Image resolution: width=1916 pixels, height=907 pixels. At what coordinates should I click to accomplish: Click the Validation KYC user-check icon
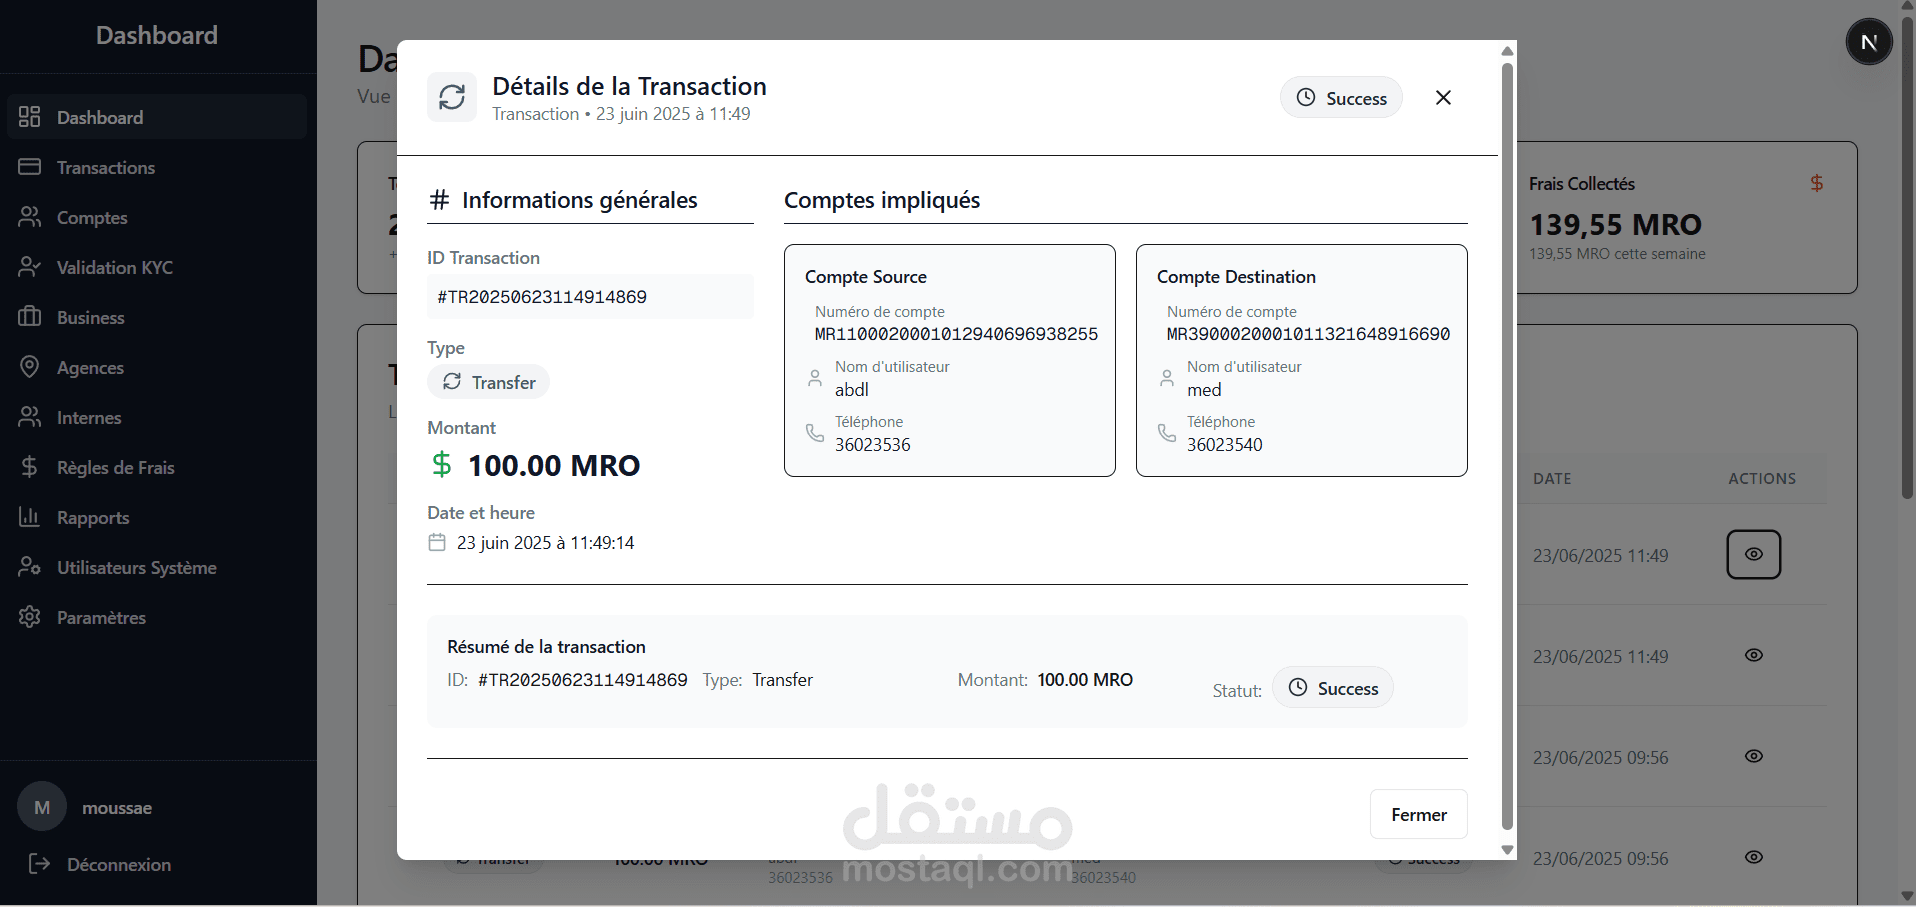tap(29, 266)
